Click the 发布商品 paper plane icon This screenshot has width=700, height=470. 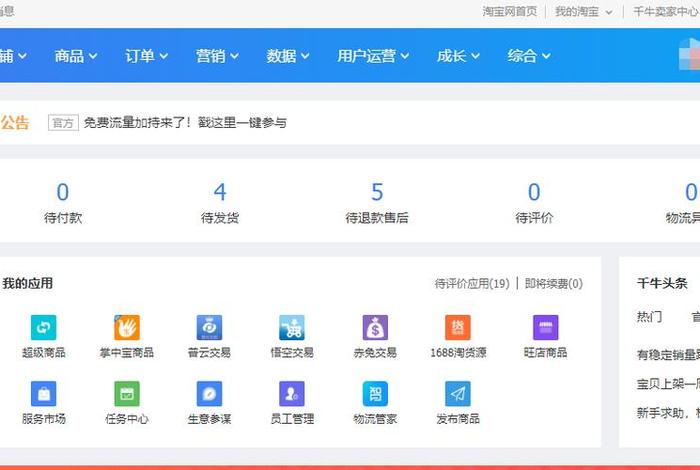[458, 394]
